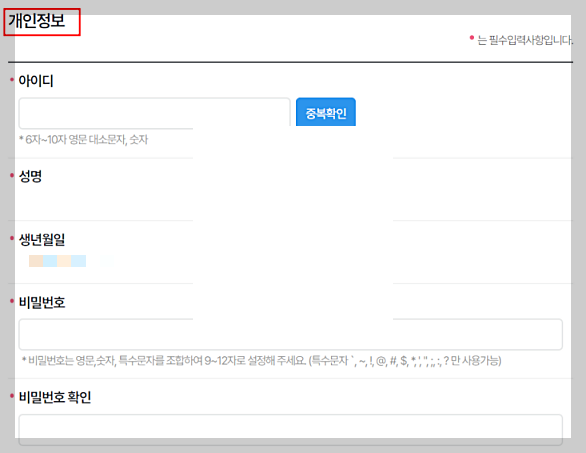Click the password rule hint text
The image size is (586, 453).
(262, 361)
